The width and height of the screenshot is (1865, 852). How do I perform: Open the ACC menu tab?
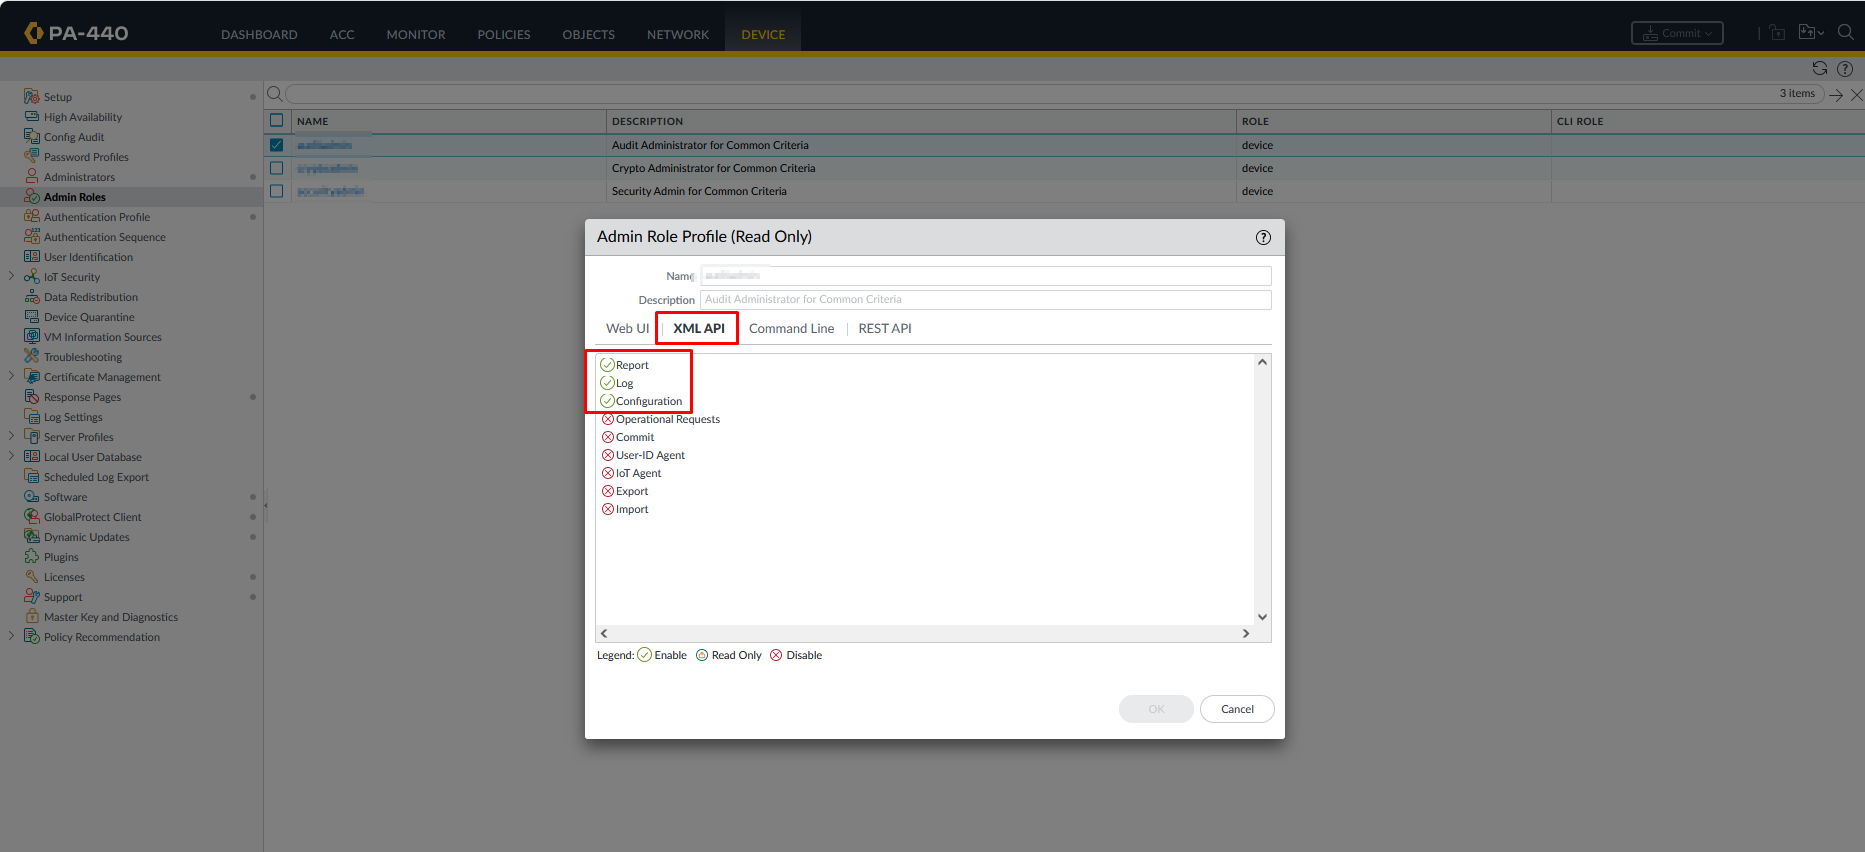click(x=342, y=34)
